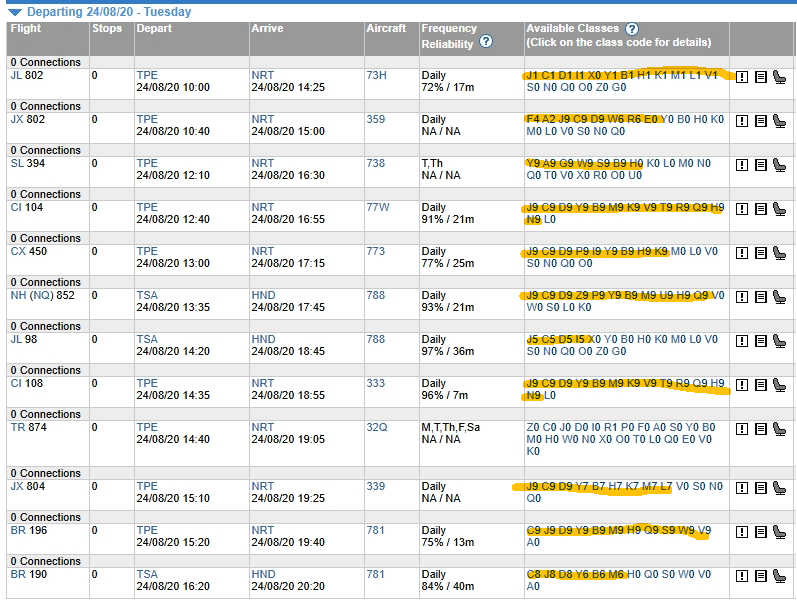
Task: Open info alert icon for JL 802
Action: pos(742,77)
